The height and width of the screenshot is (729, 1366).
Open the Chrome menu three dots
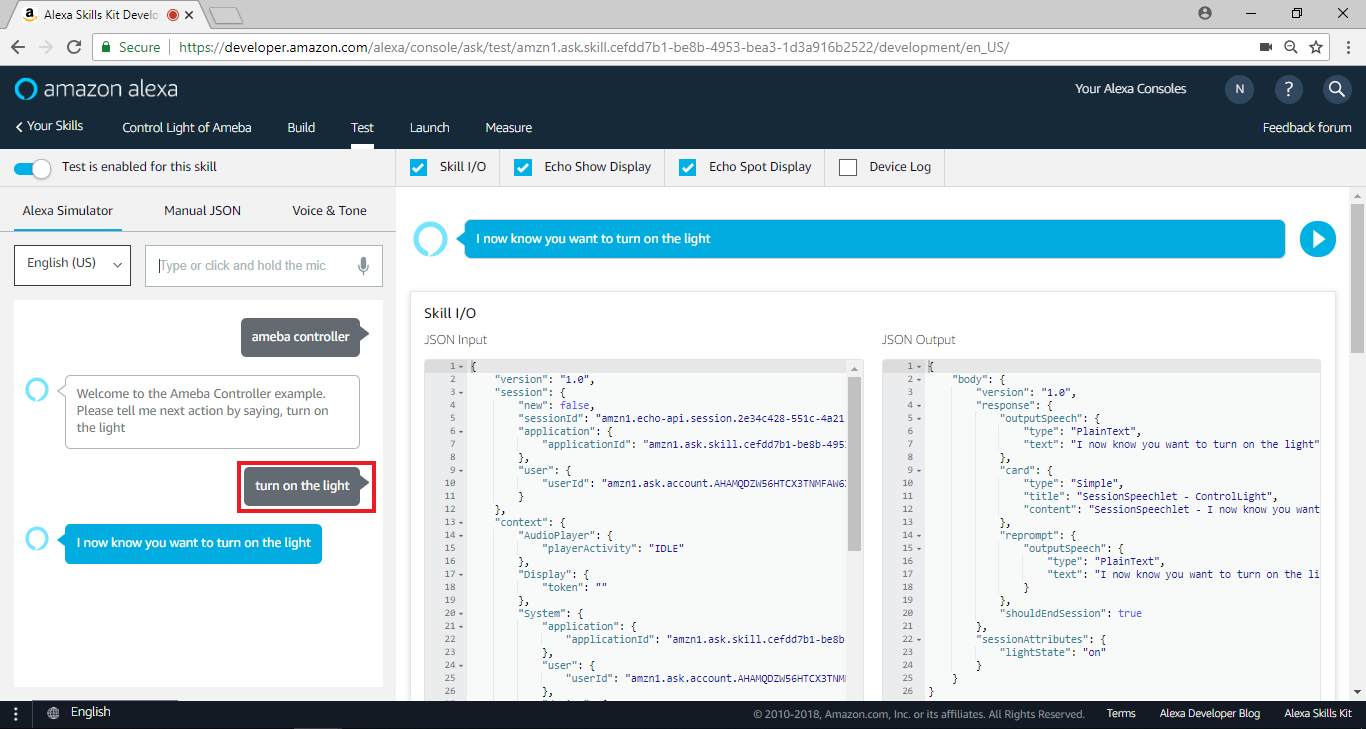1347,47
